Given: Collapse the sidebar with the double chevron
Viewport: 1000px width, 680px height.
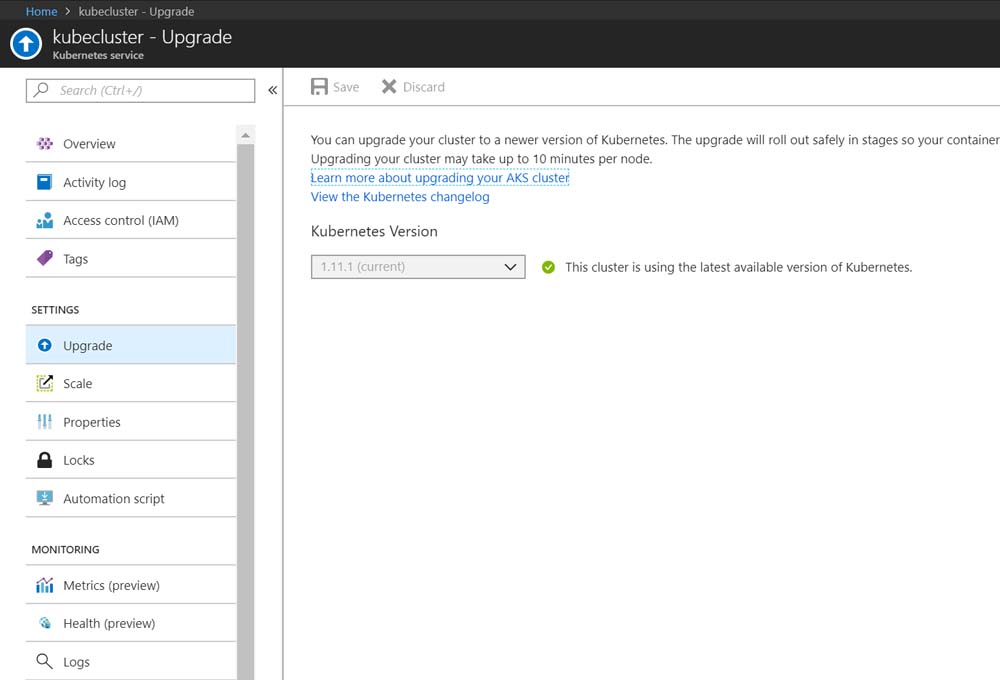Looking at the screenshot, I should 272,90.
